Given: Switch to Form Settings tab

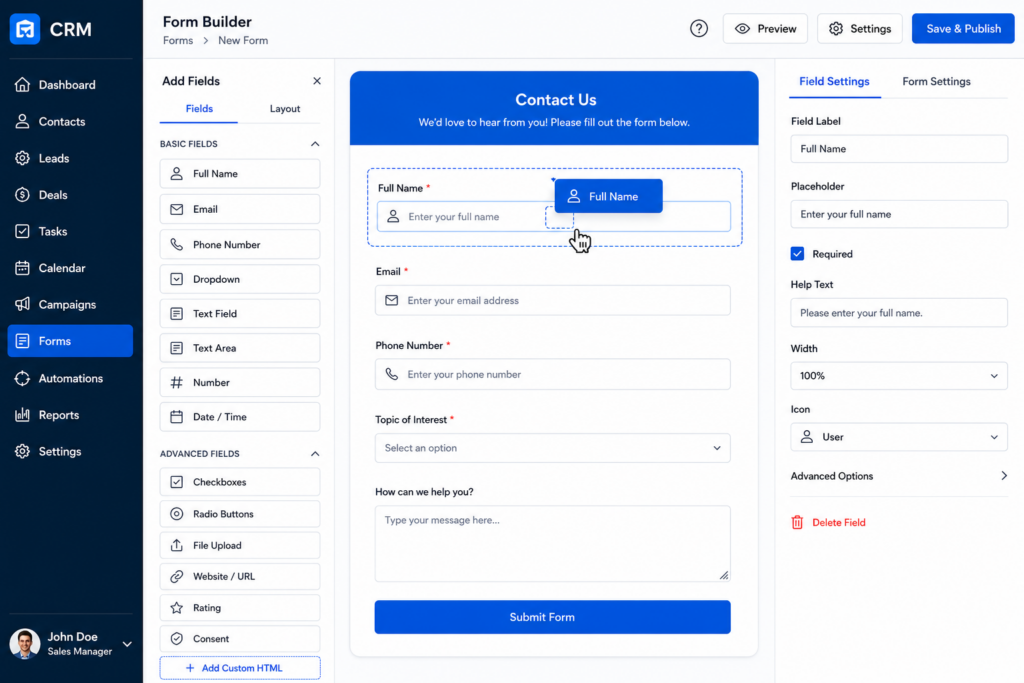Looking at the screenshot, I should pos(936,82).
